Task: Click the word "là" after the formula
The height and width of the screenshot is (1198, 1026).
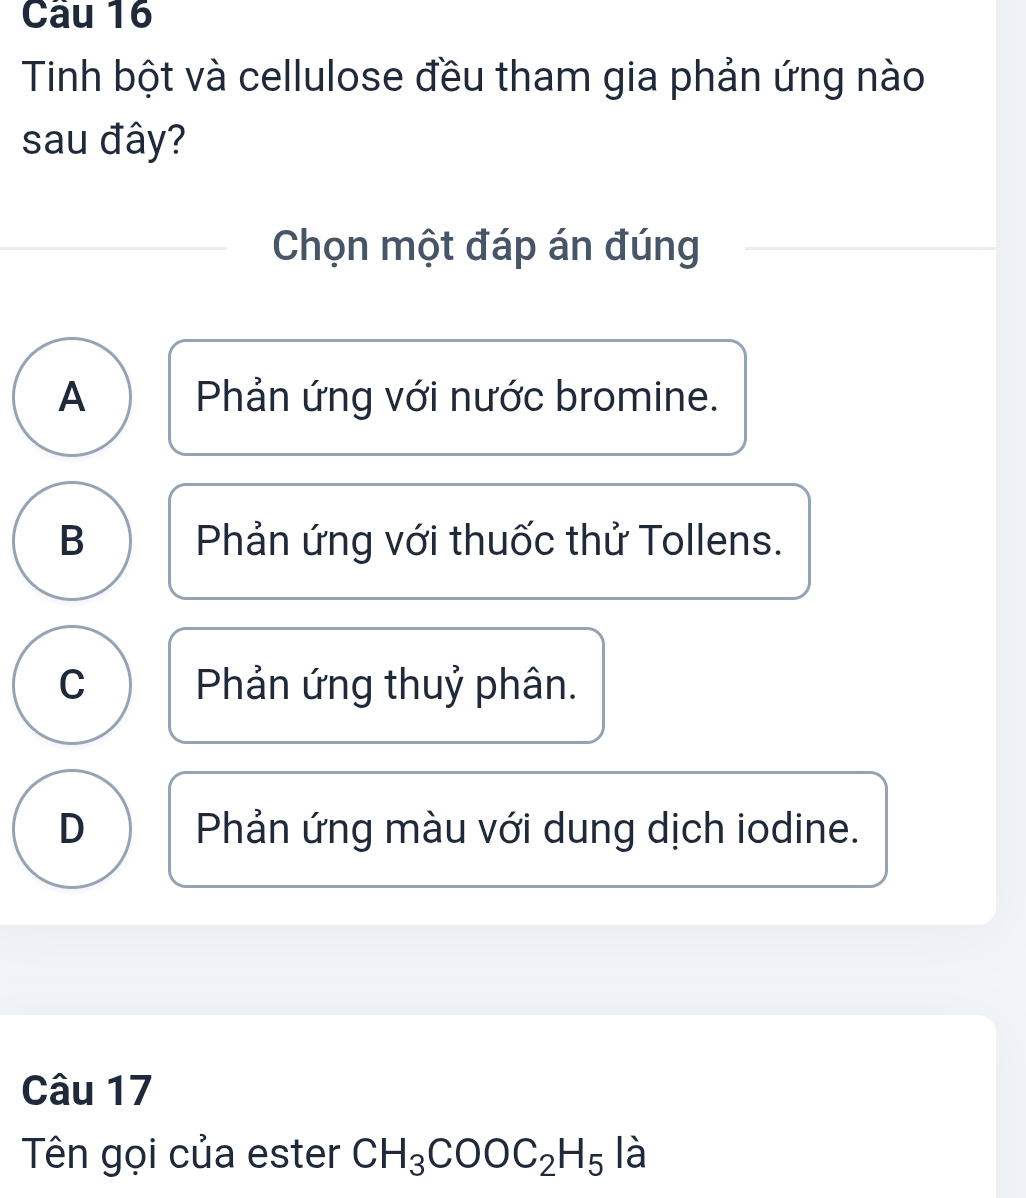Action: [631, 1155]
